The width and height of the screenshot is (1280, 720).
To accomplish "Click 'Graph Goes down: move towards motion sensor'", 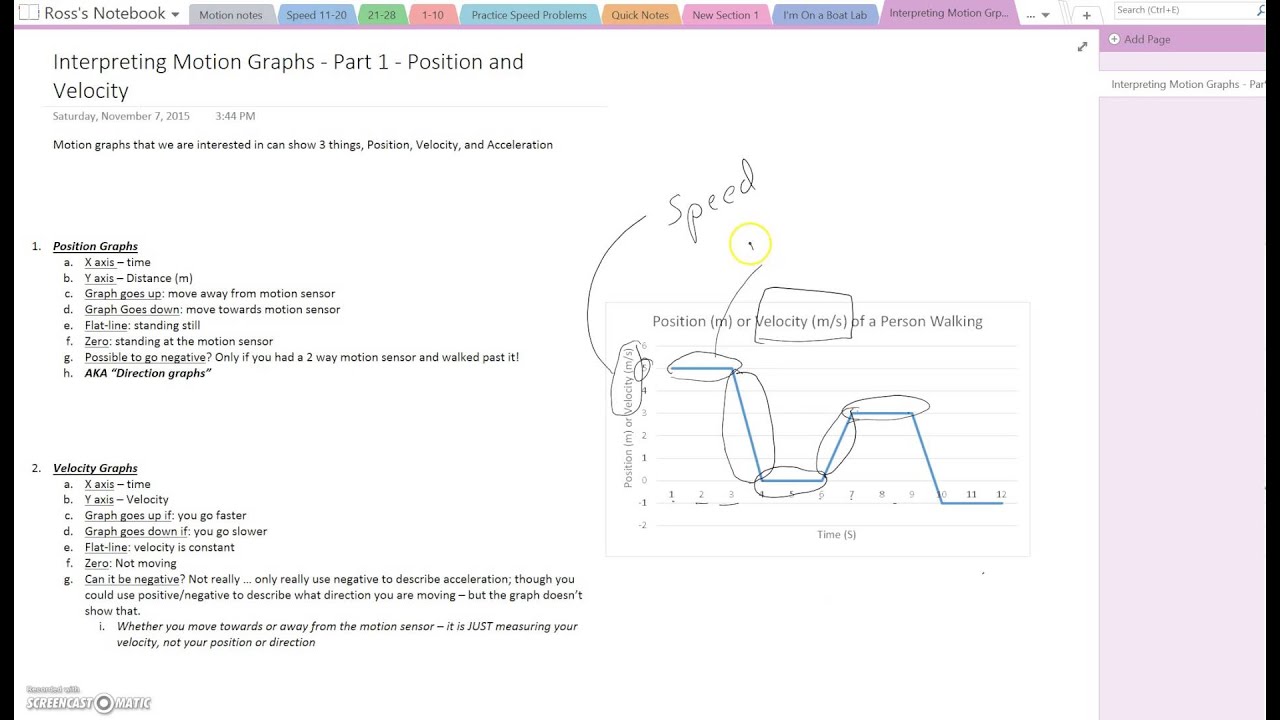I will click(x=212, y=309).
